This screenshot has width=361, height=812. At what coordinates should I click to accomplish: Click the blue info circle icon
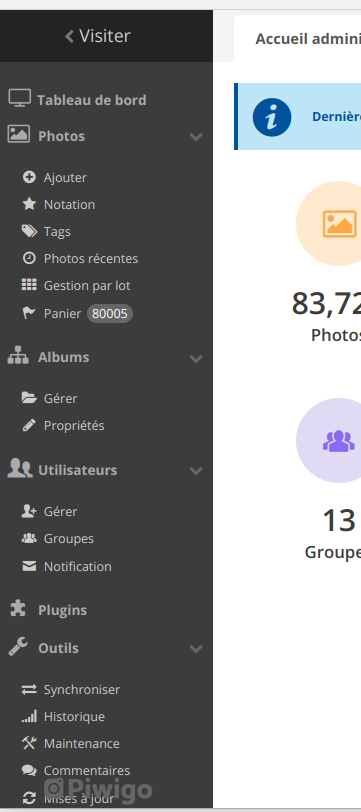(272, 117)
